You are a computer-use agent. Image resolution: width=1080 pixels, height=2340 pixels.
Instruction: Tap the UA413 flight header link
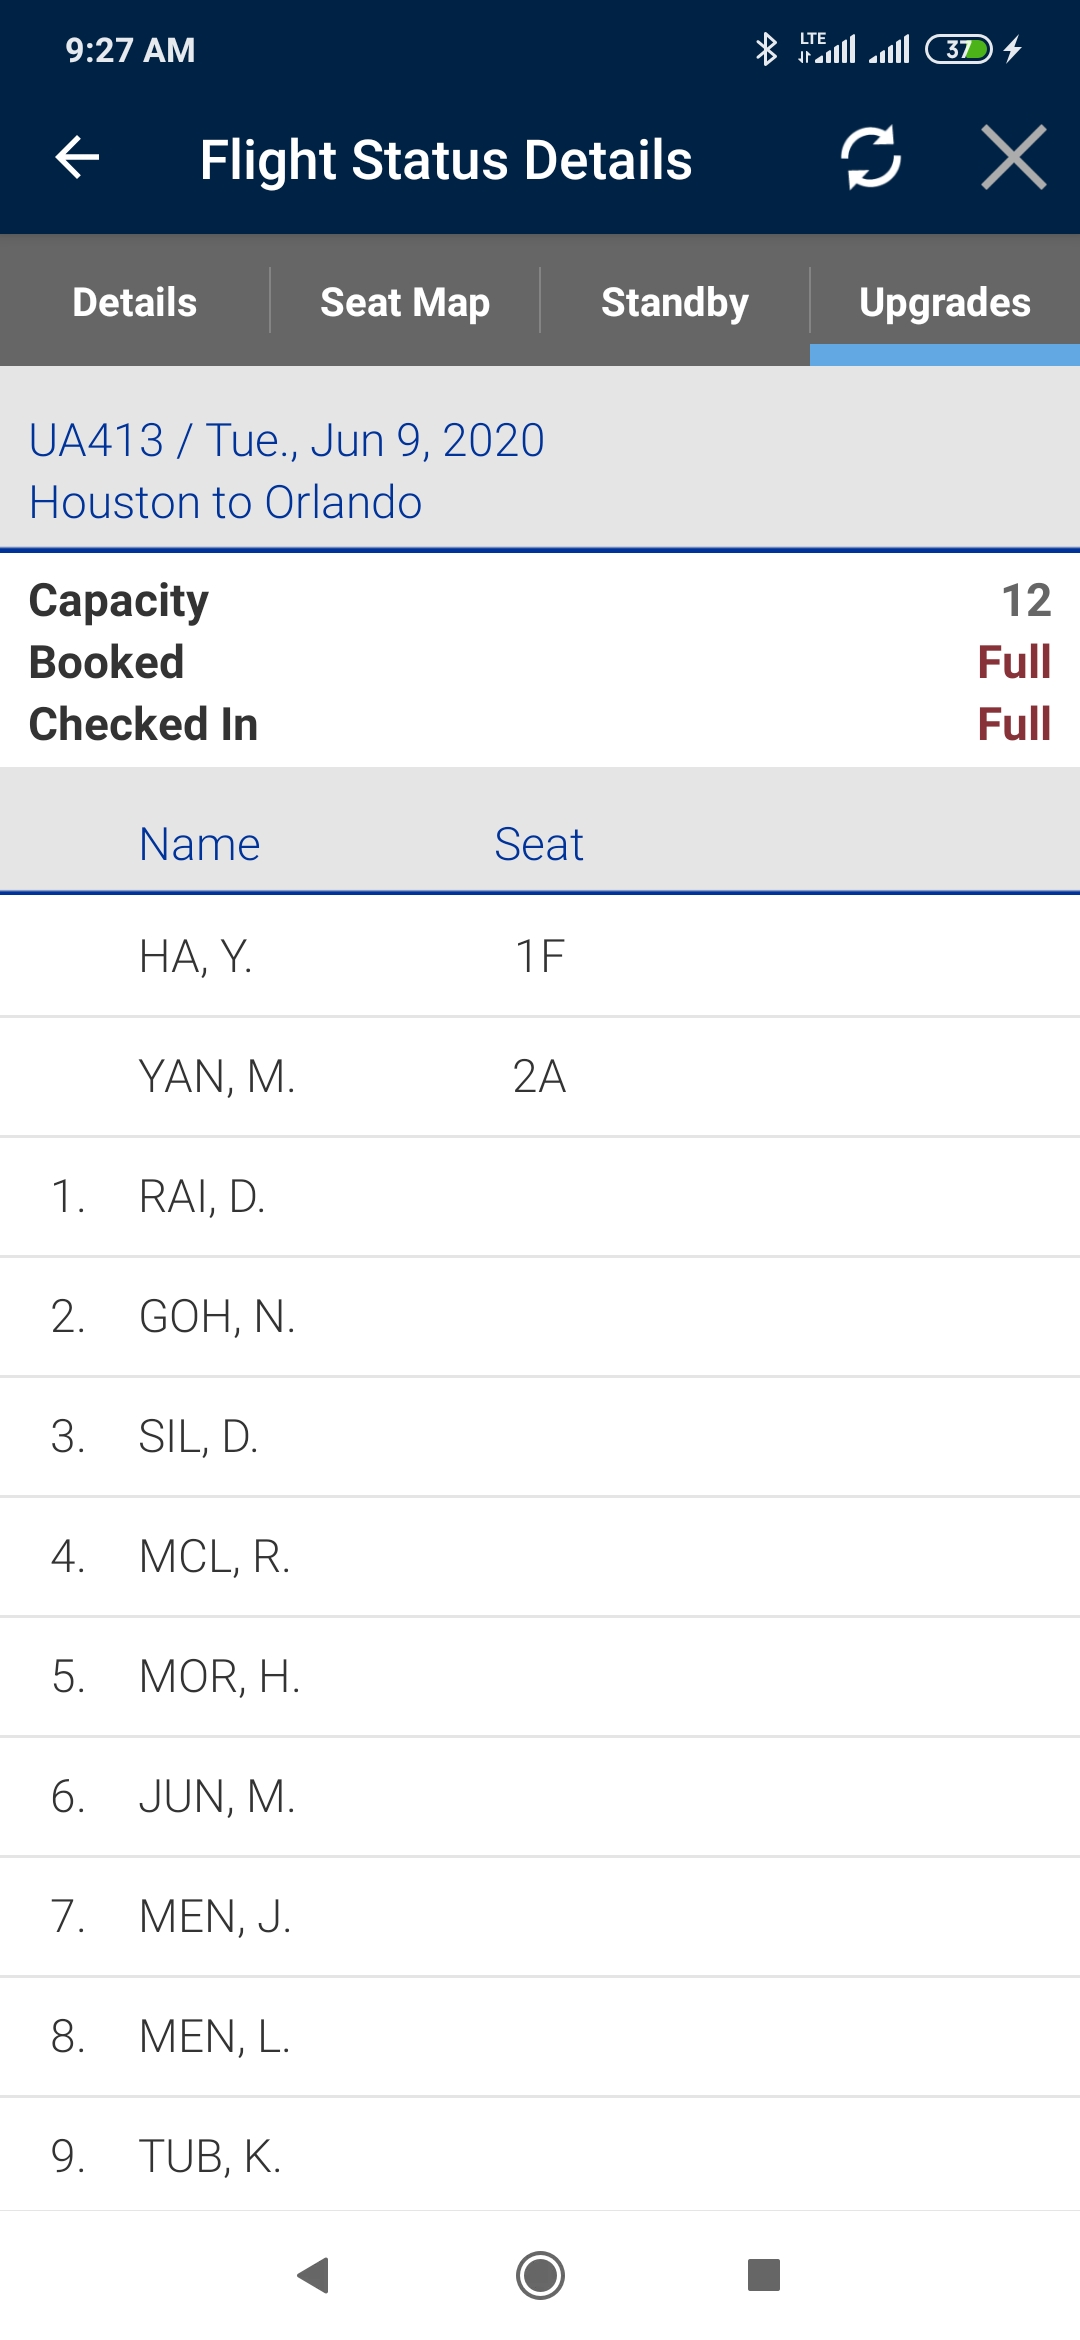(x=286, y=441)
